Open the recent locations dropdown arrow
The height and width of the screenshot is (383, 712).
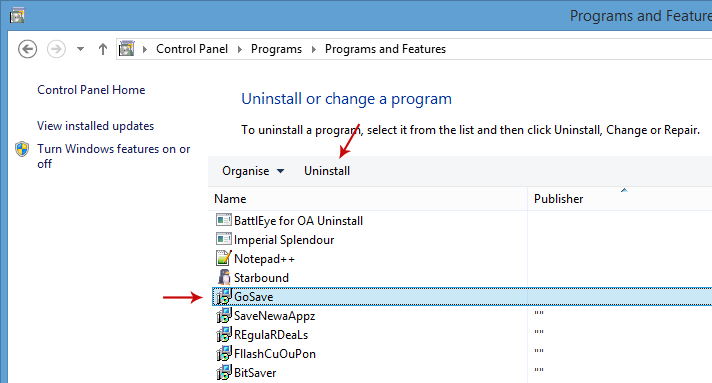tap(80, 49)
